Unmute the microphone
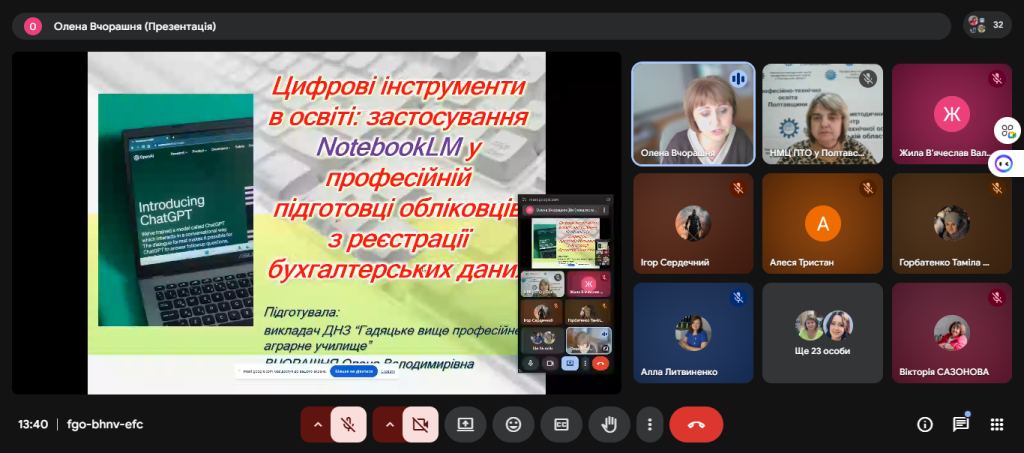Image resolution: width=1024 pixels, height=453 pixels. click(x=348, y=424)
